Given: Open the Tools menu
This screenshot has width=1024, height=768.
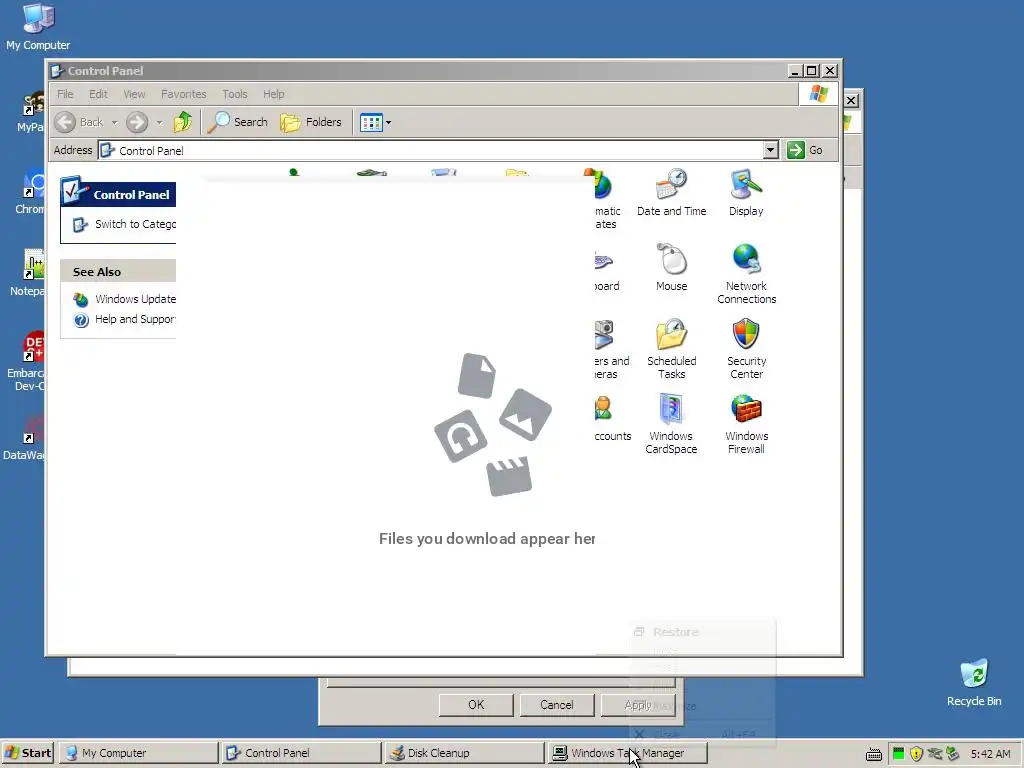Looking at the screenshot, I should [234, 94].
